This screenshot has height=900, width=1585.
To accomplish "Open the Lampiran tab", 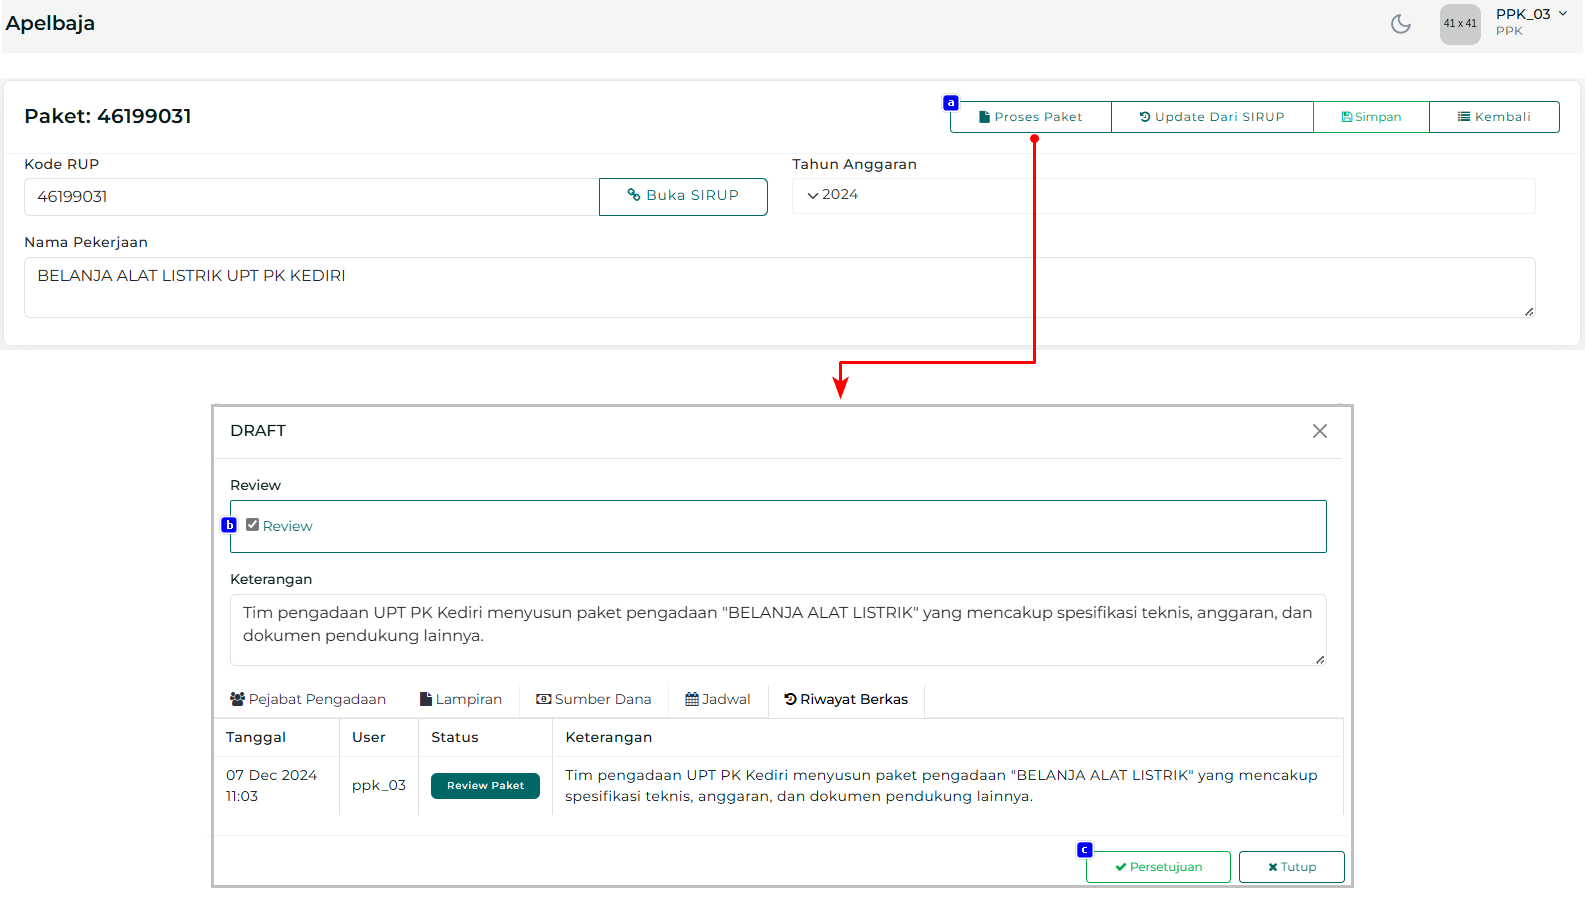I will pos(461,700).
